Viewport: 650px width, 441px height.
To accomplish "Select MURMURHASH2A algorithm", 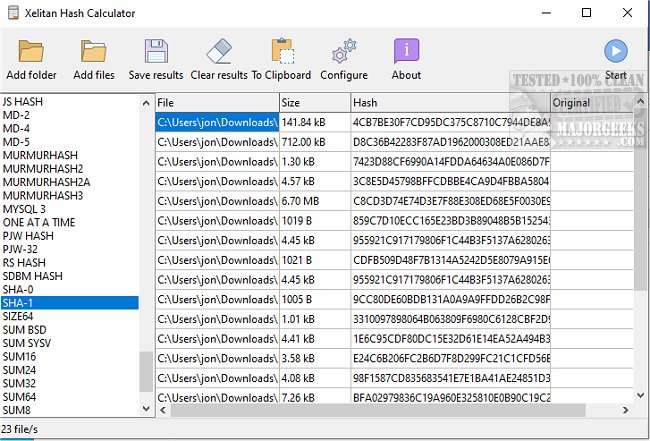I will point(46,182).
